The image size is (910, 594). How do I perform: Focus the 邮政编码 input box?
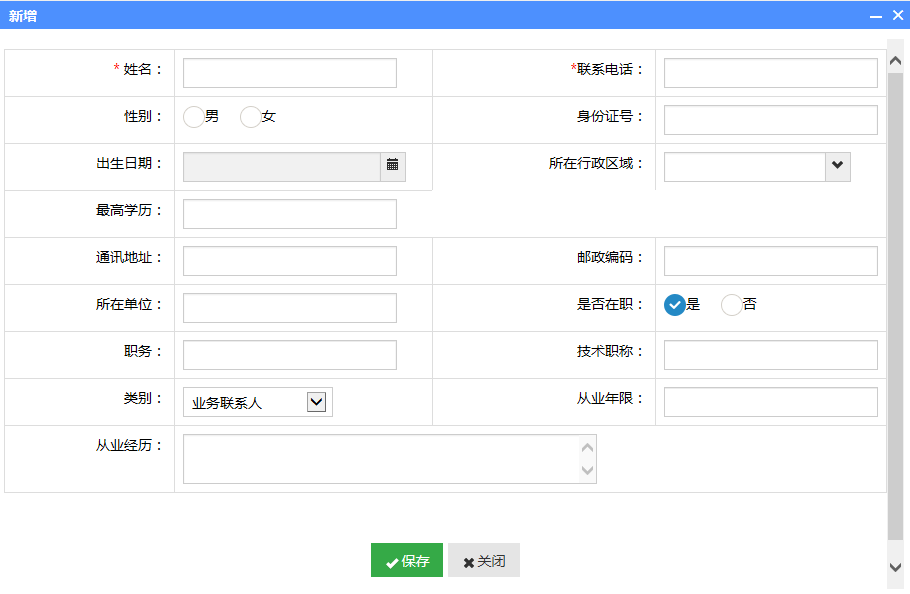(x=770, y=261)
